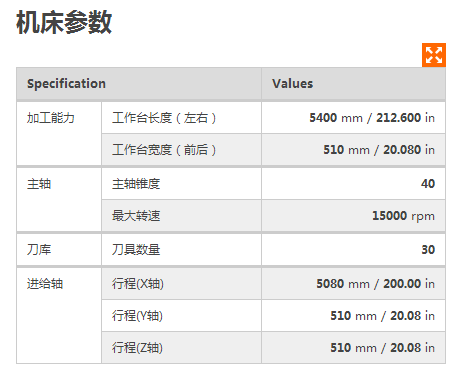This screenshot has width=462, height=384.
Task: Click the 510 mm / 20.080 in value
Action: [379, 150]
